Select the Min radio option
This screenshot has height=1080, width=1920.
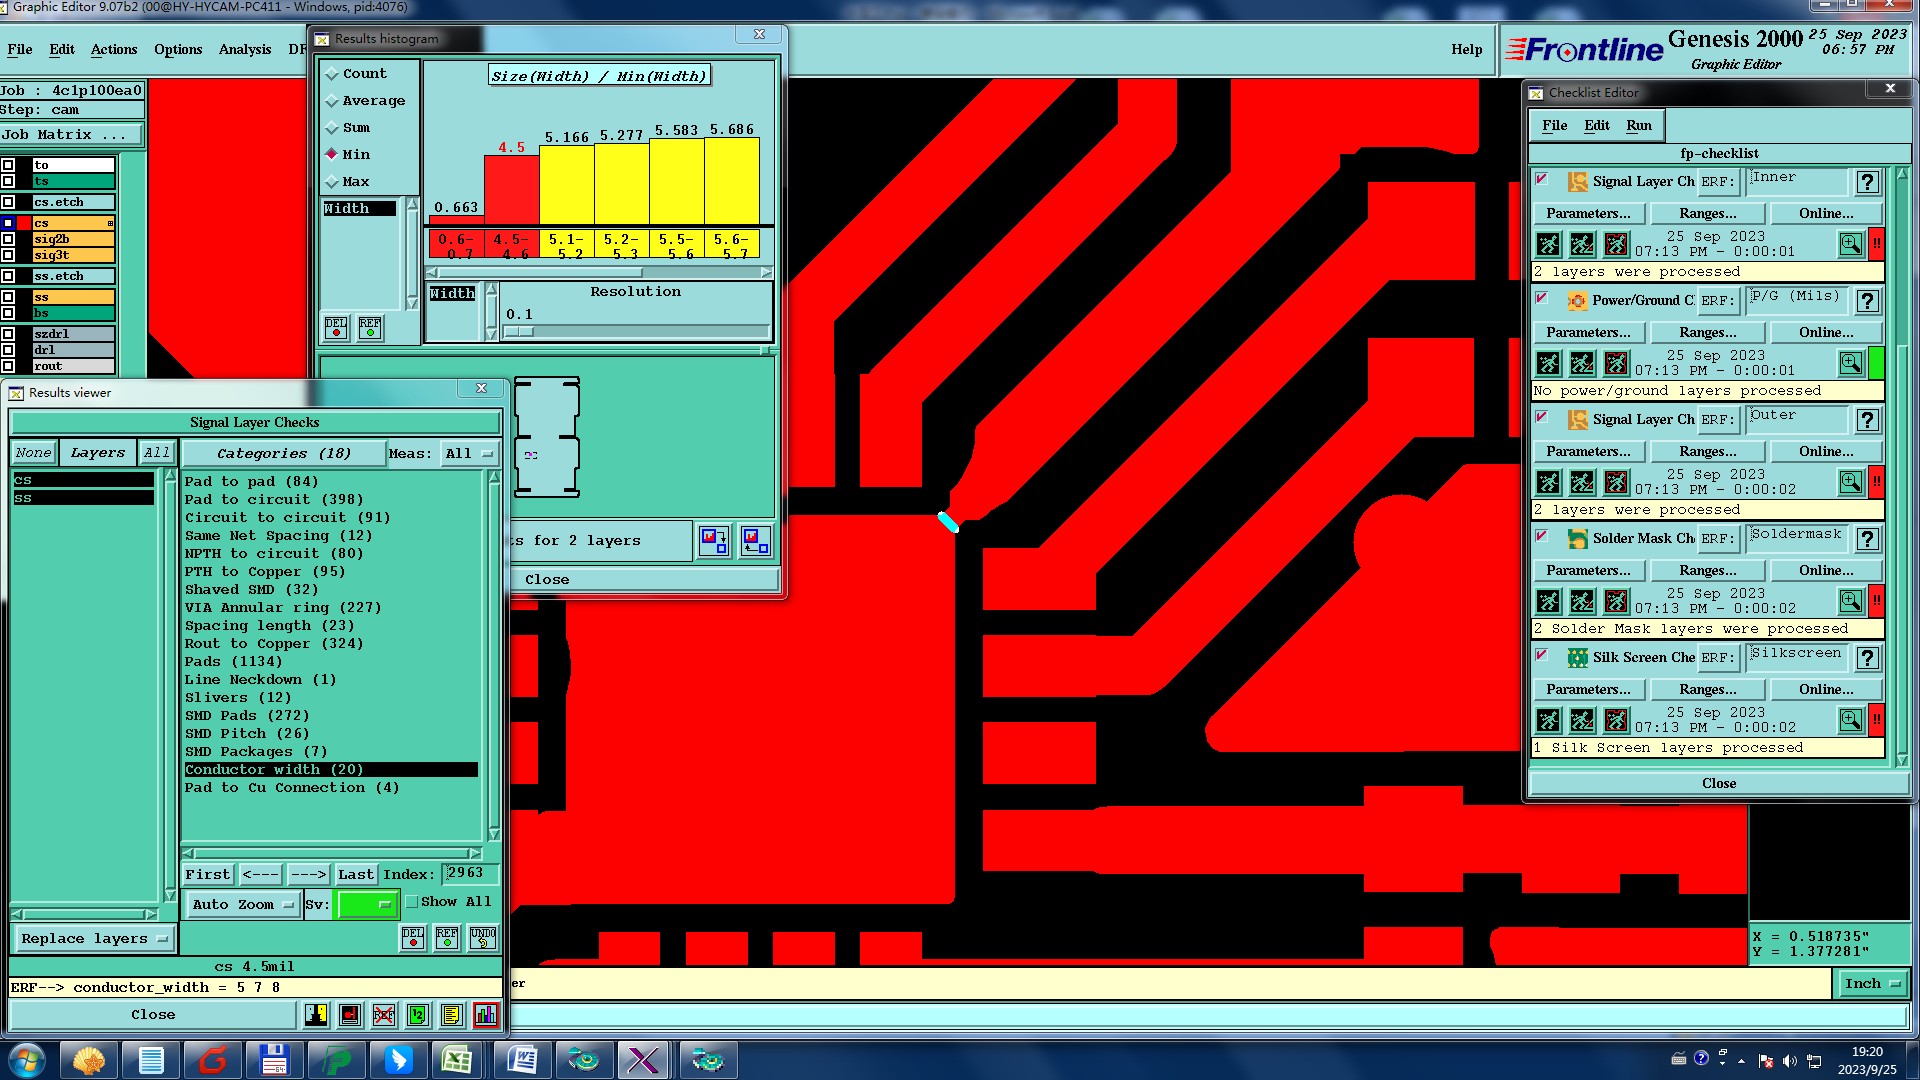click(348, 155)
